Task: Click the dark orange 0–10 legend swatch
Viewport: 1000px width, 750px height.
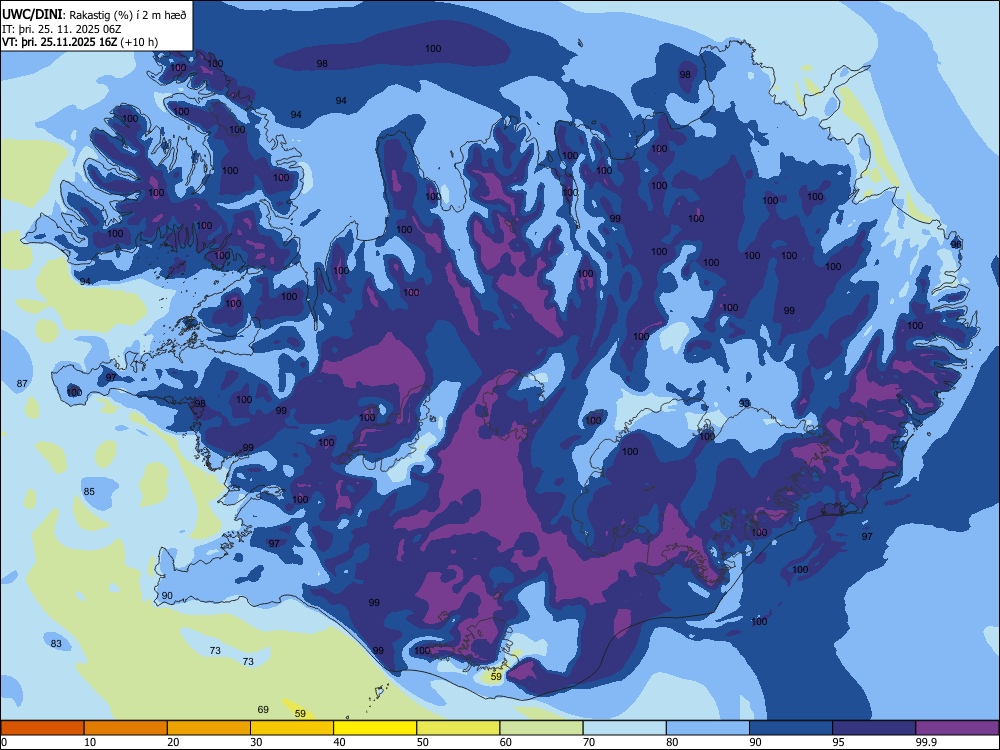Action: 42,728
